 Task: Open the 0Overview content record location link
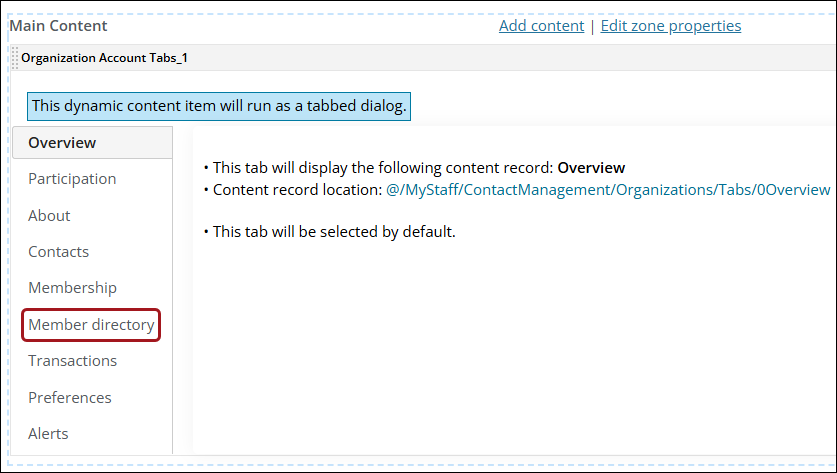coord(607,189)
